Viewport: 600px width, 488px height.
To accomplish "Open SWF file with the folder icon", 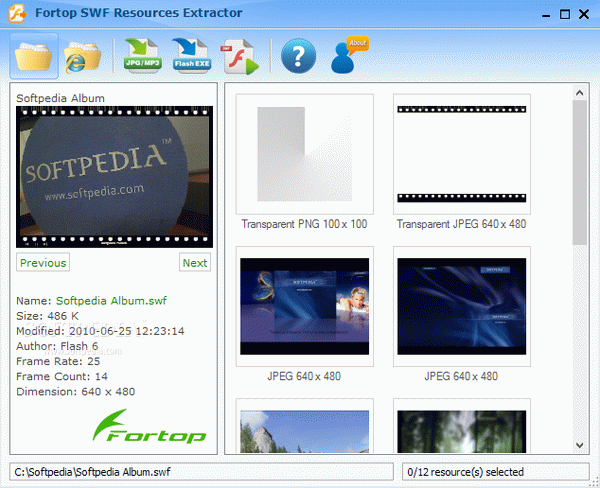I will click(34, 56).
